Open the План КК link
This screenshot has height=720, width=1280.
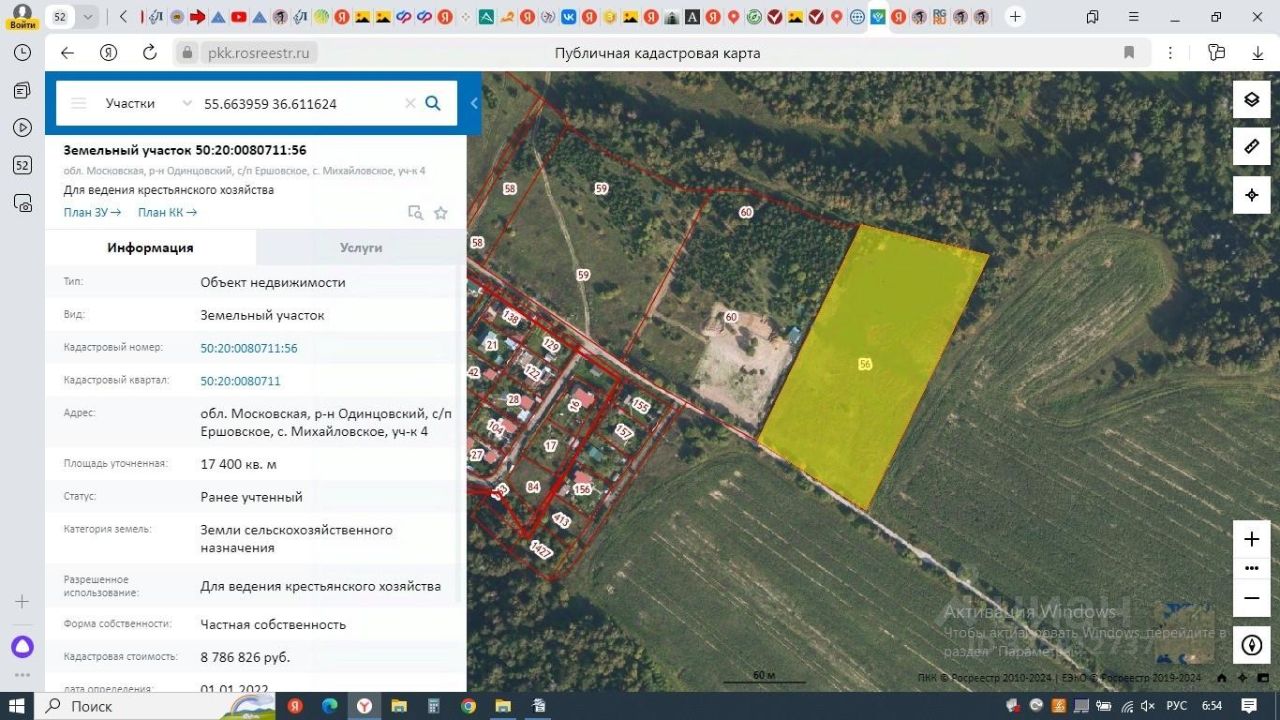167,212
